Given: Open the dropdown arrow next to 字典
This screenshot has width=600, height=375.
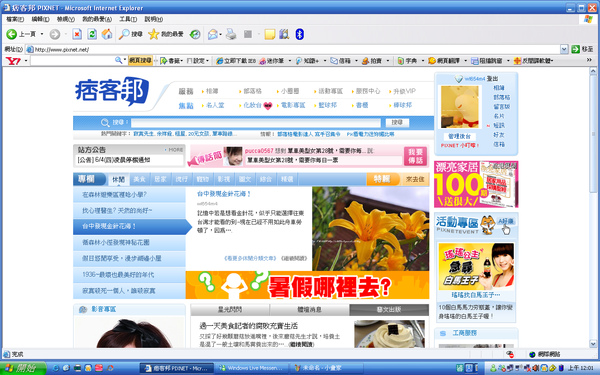Looking at the screenshot, I should point(422,61).
